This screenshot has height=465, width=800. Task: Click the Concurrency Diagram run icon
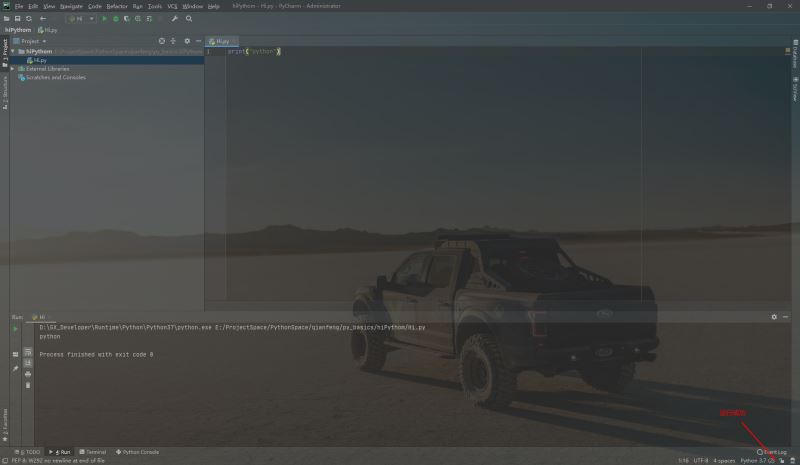point(149,19)
